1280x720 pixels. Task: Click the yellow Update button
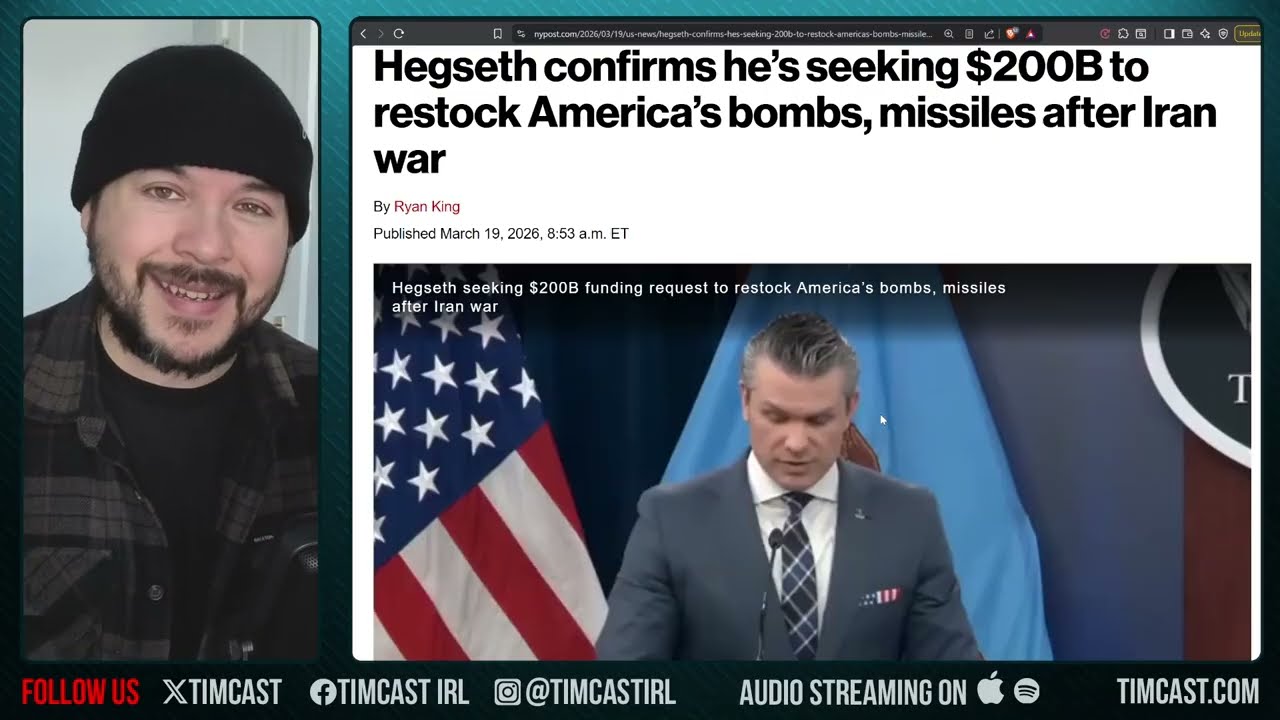pyautogui.click(x=1248, y=34)
